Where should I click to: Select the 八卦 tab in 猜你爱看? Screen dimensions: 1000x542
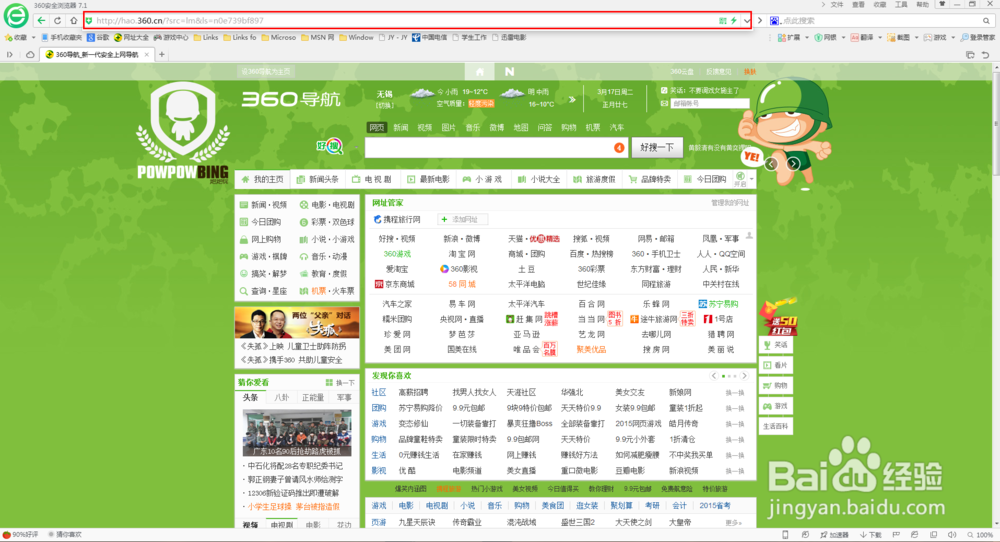[x=281, y=397]
